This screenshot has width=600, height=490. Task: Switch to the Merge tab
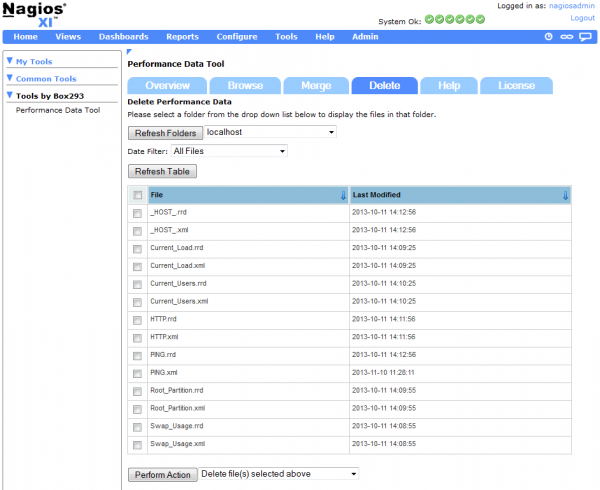coord(316,86)
